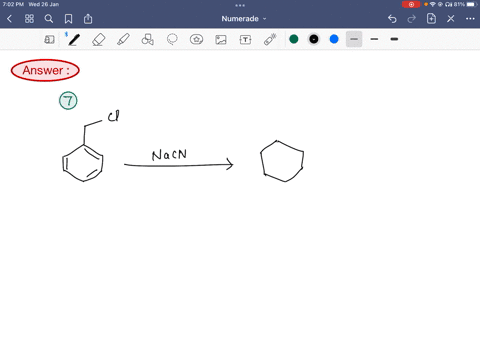The image size is (480, 360).
Task: Tap the handwritten Cl label
Action: click(113, 116)
